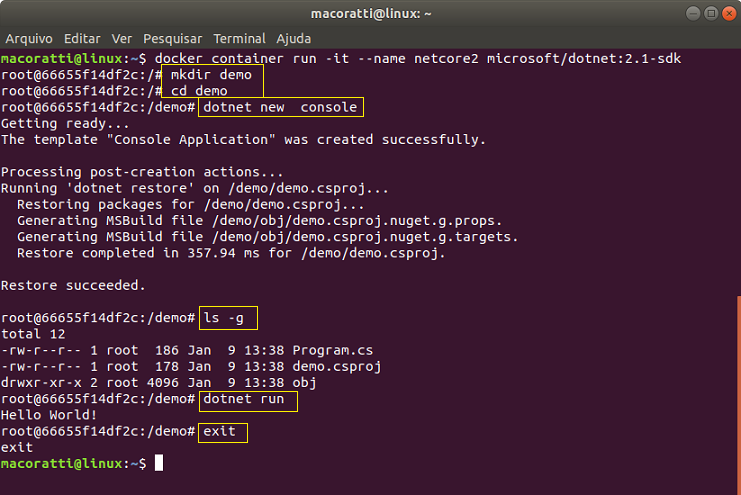Click the terminal vertical scrollbar handle
This screenshot has width=741, height=495.
coord(739,395)
